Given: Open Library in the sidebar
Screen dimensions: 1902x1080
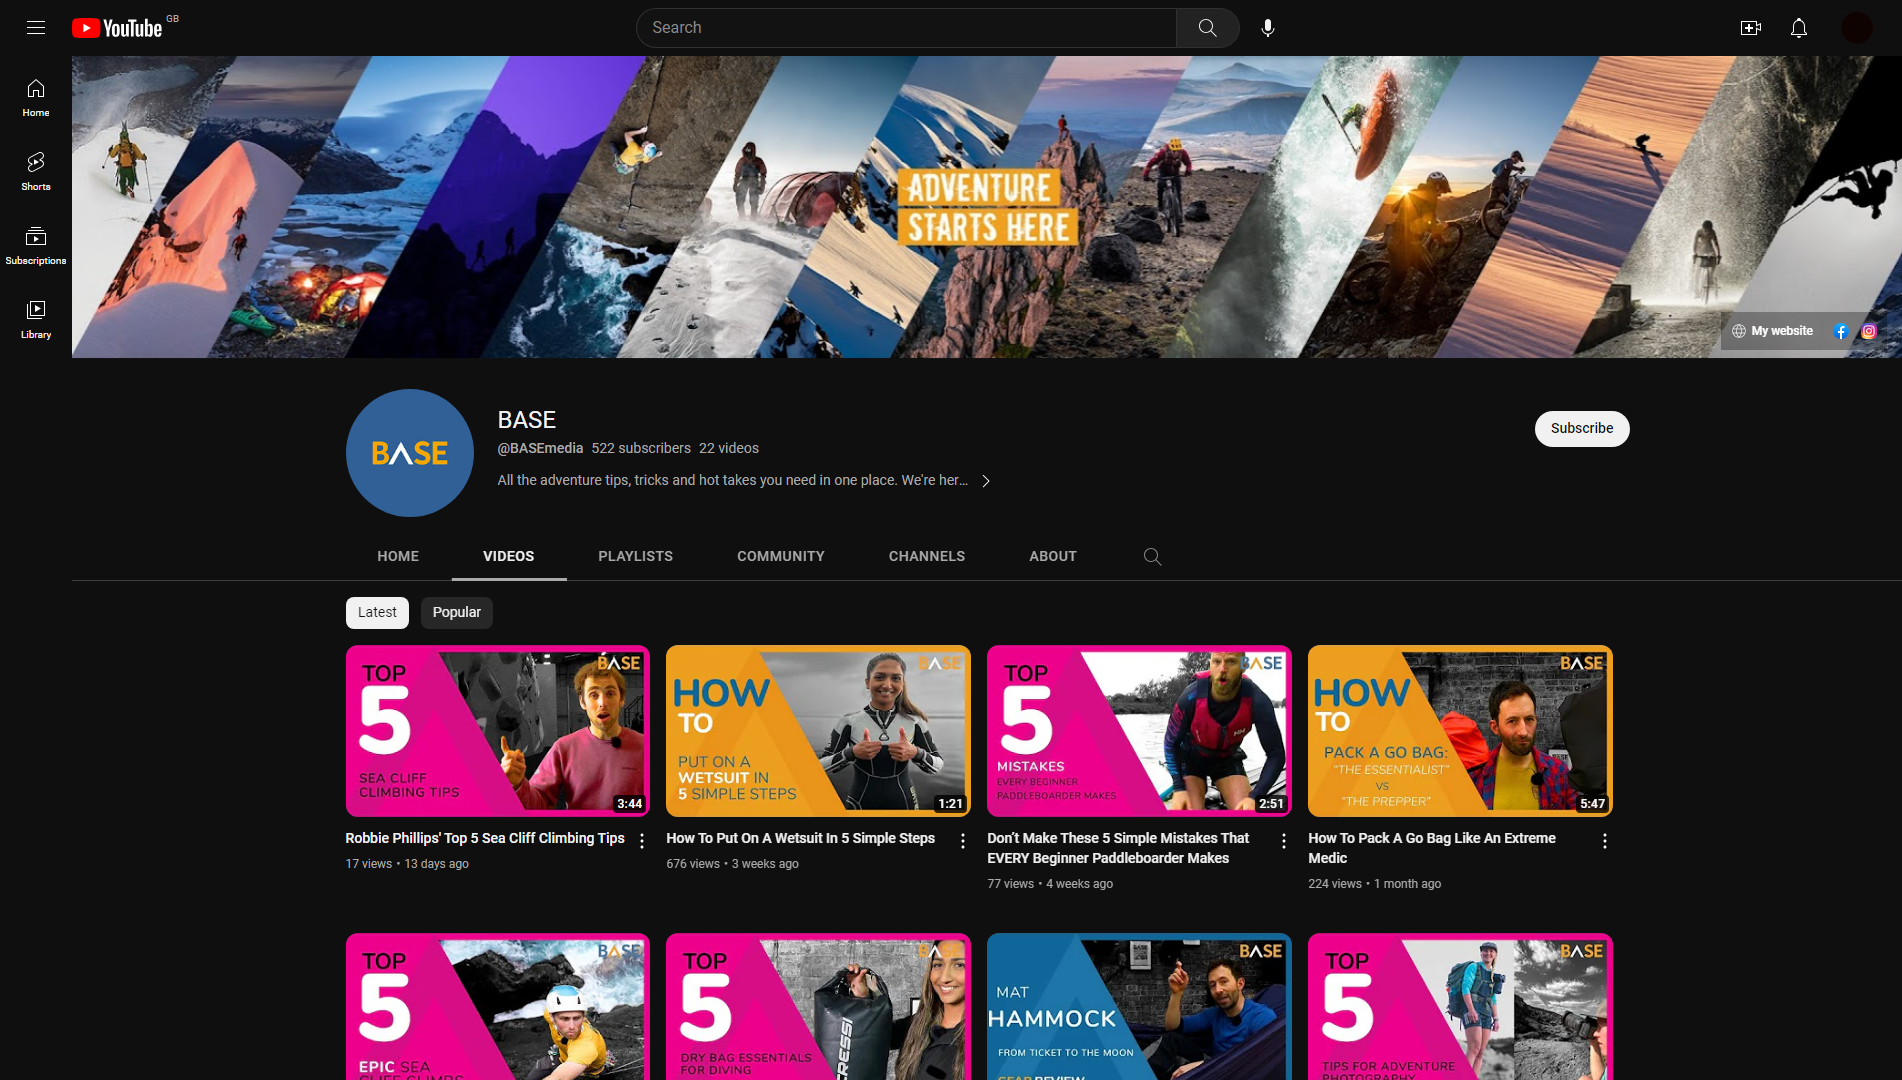Looking at the screenshot, I should coord(36,320).
